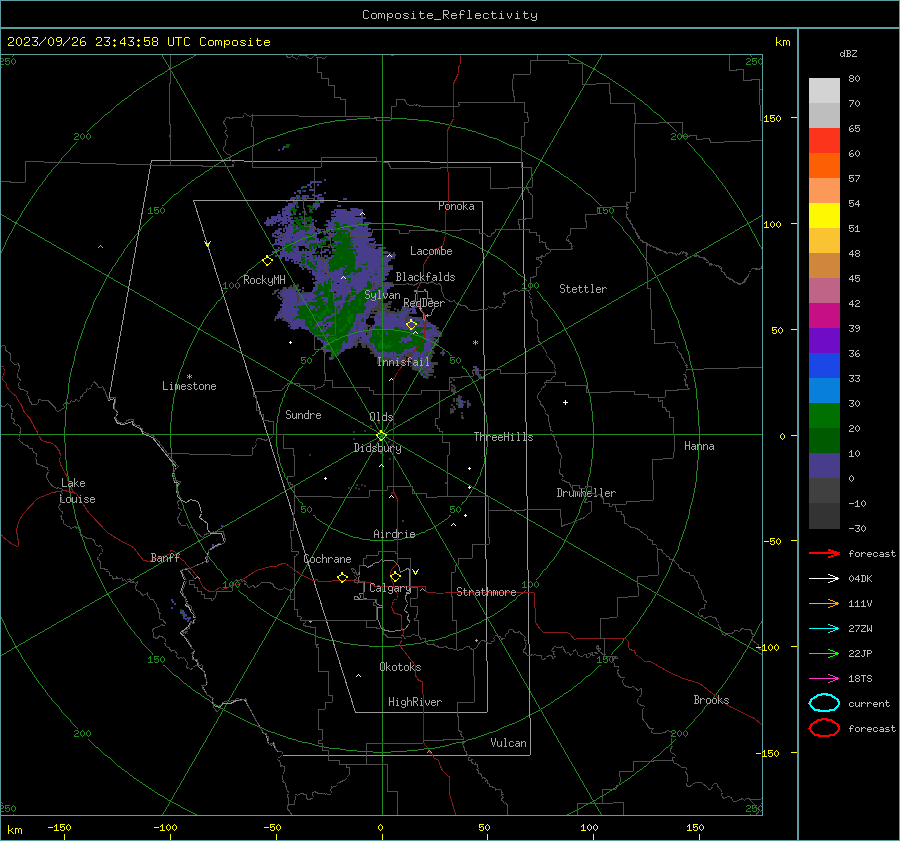Click the small blue echo cluster north of ThreeHills

tap(460, 402)
